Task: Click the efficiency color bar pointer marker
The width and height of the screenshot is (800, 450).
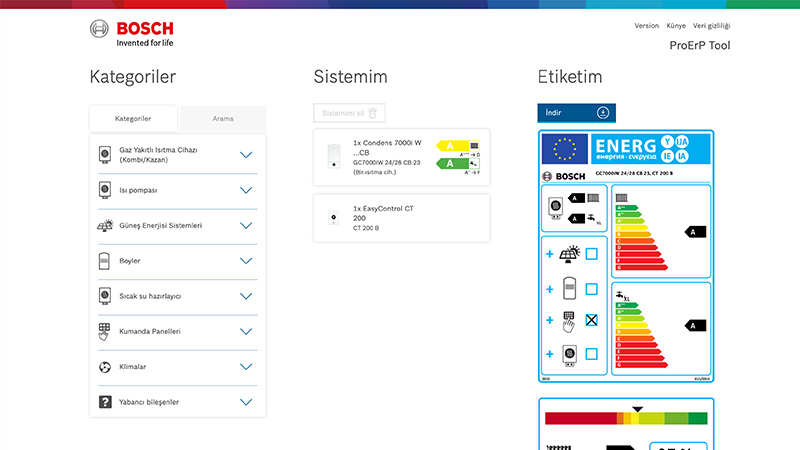Action: 637,409
